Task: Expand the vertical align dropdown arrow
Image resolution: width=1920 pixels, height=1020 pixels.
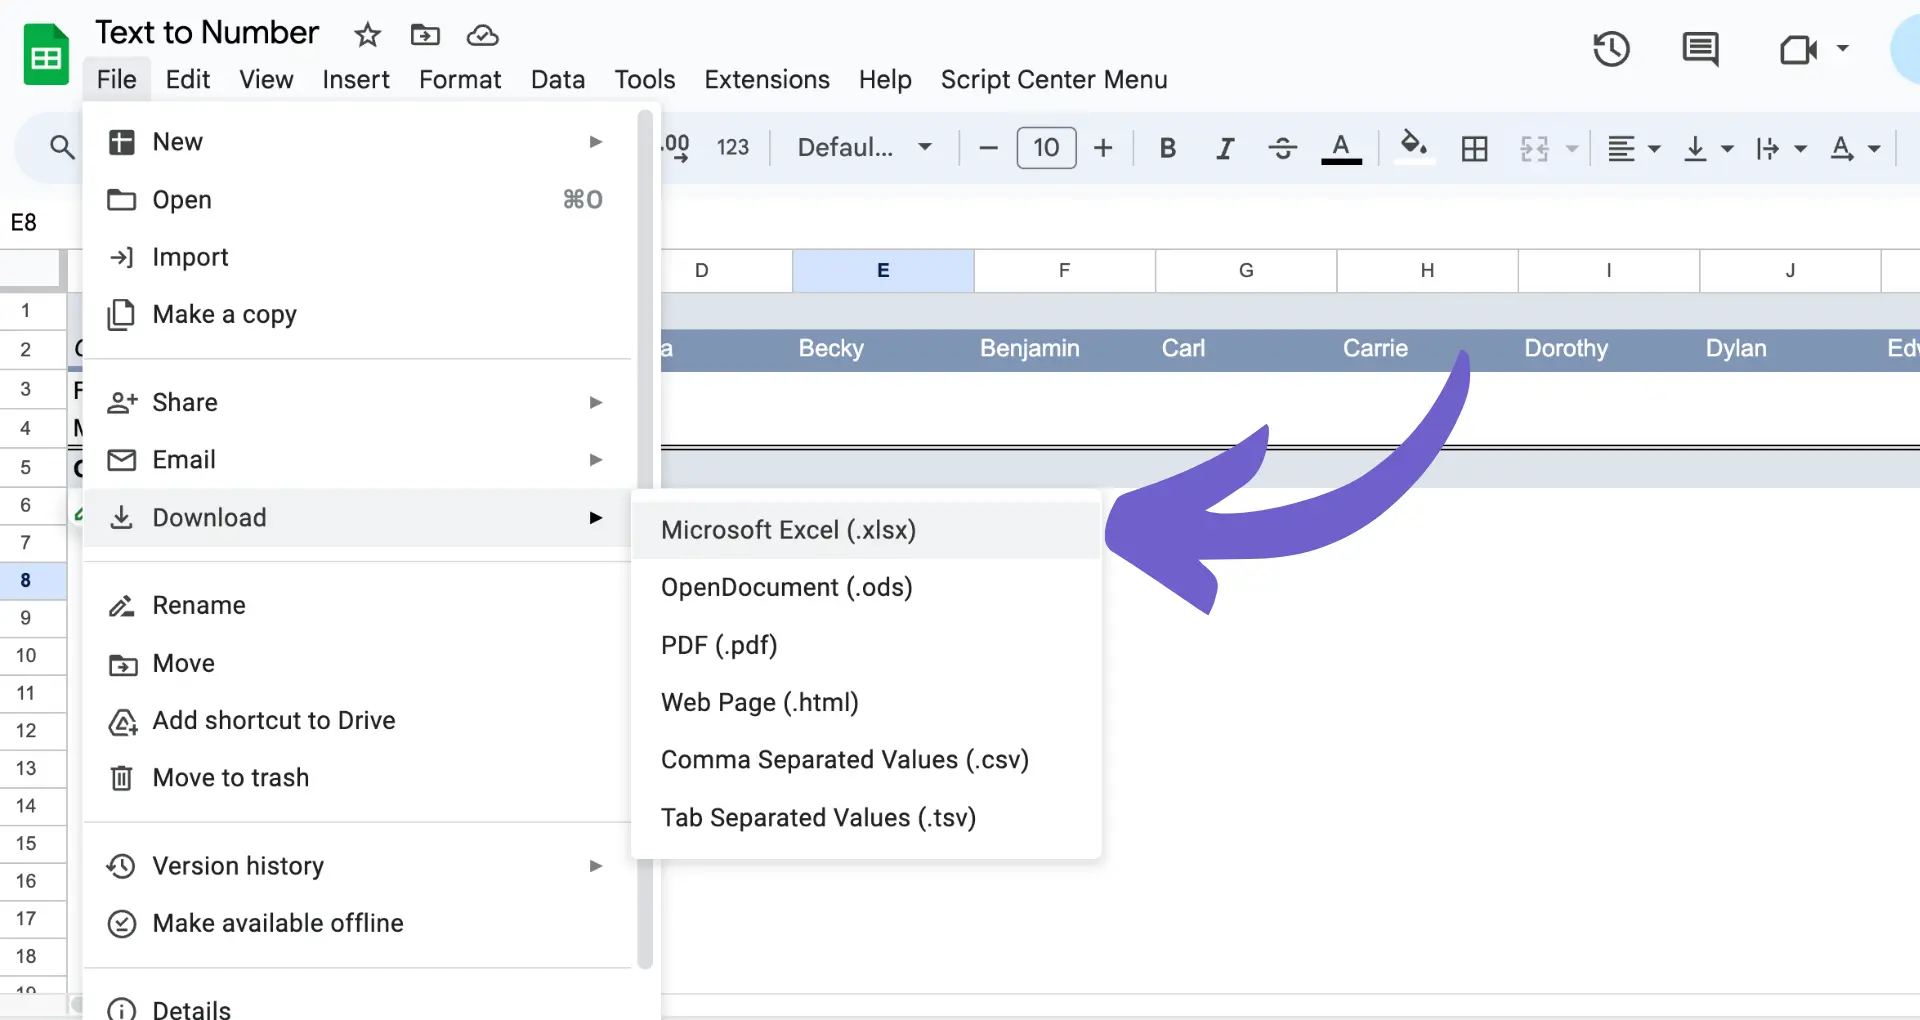Action: 1727,148
